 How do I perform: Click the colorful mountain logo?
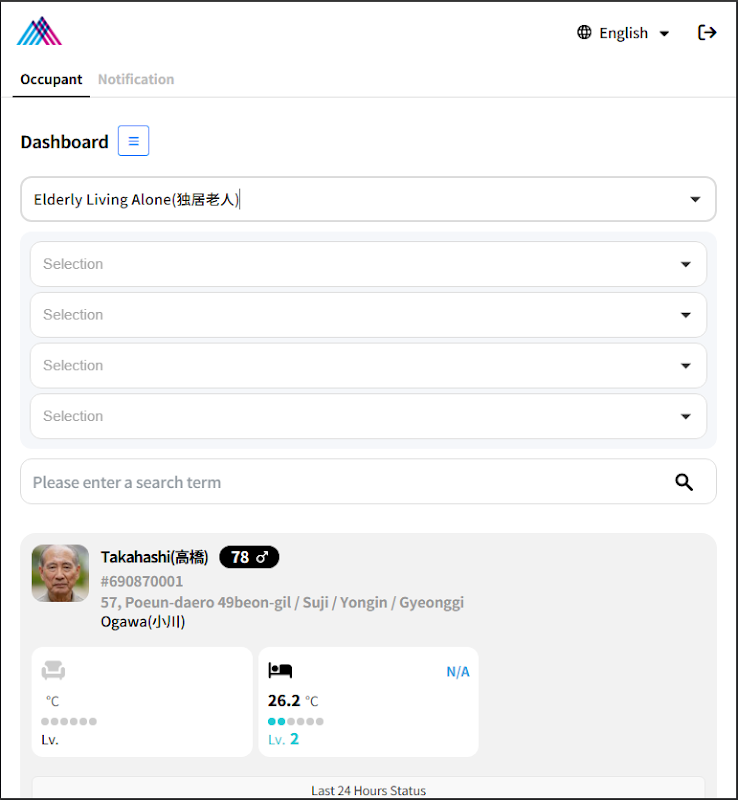39,32
